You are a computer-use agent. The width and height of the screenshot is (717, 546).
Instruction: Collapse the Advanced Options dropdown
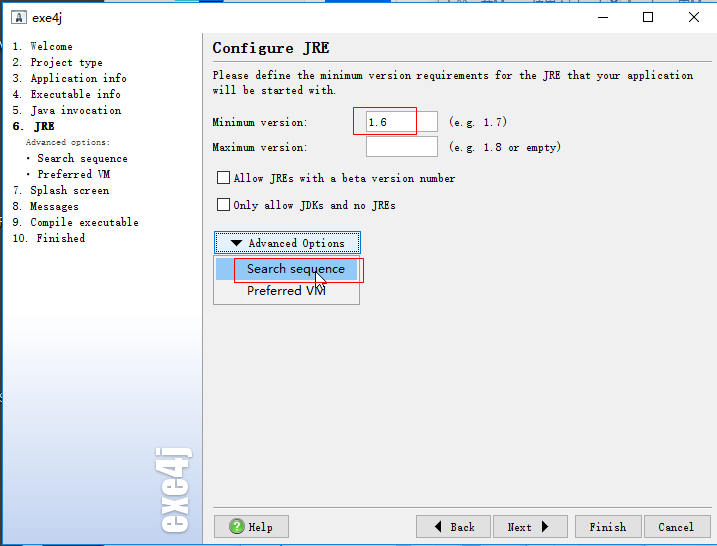[x=287, y=243]
